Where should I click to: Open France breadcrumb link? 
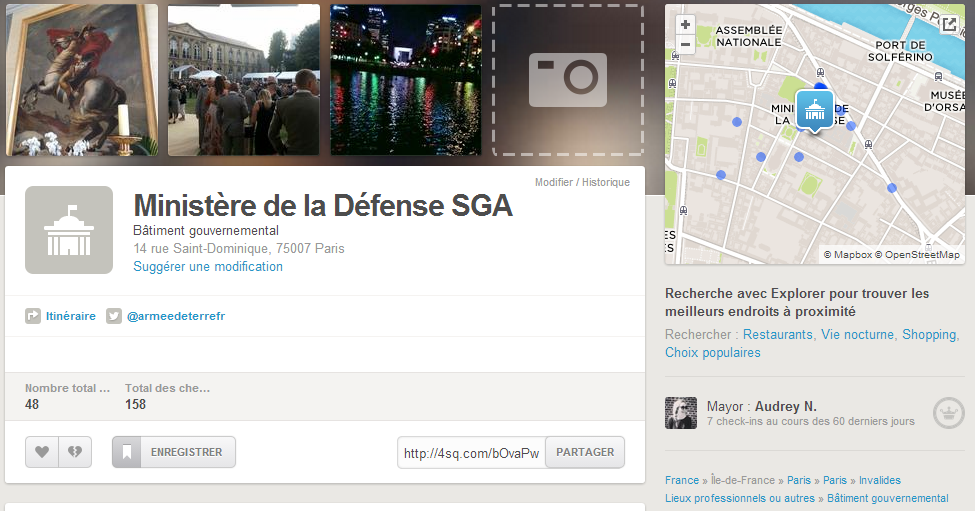(682, 480)
